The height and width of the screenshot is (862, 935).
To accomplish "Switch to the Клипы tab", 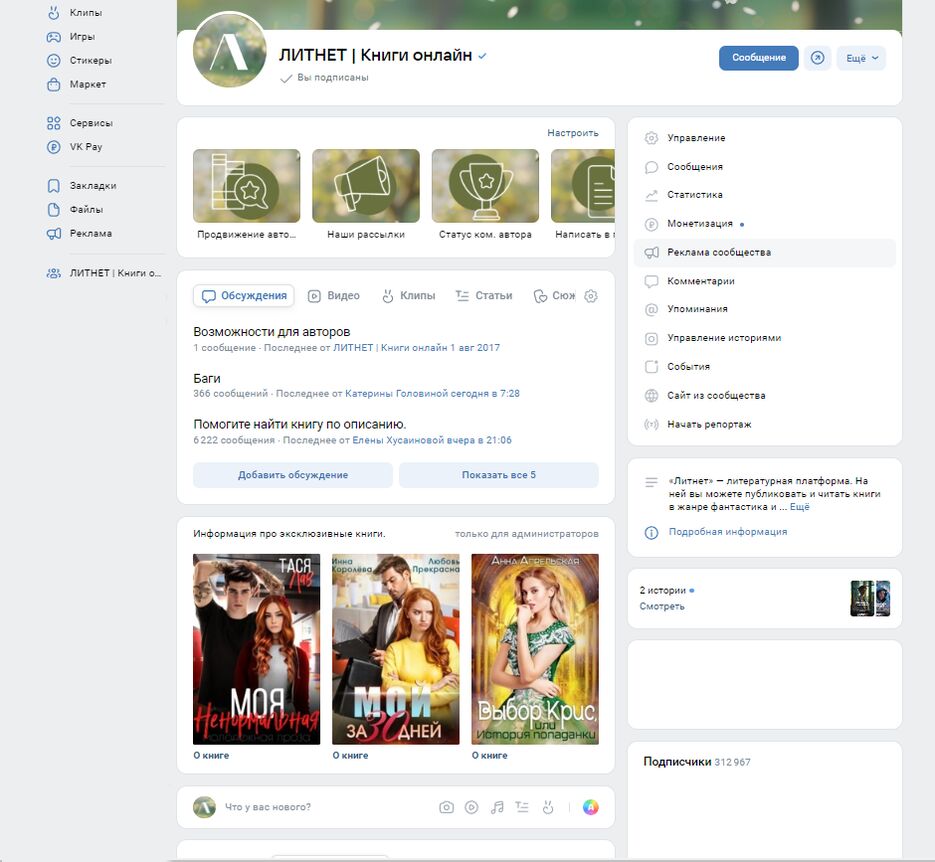I will (x=409, y=296).
